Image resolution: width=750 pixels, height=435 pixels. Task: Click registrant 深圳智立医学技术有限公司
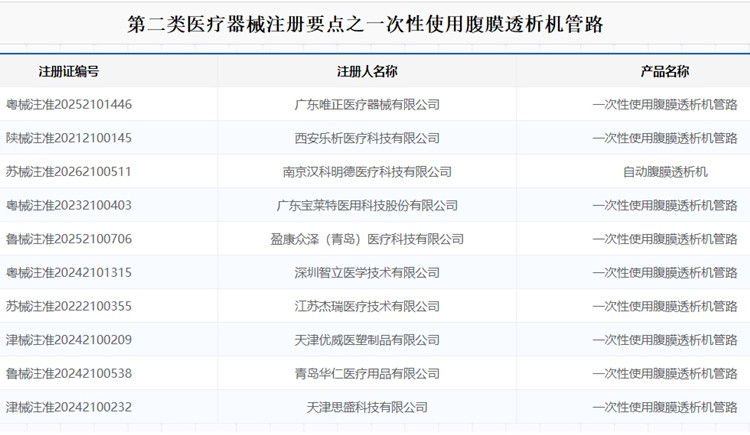click(x=367, y=272)
